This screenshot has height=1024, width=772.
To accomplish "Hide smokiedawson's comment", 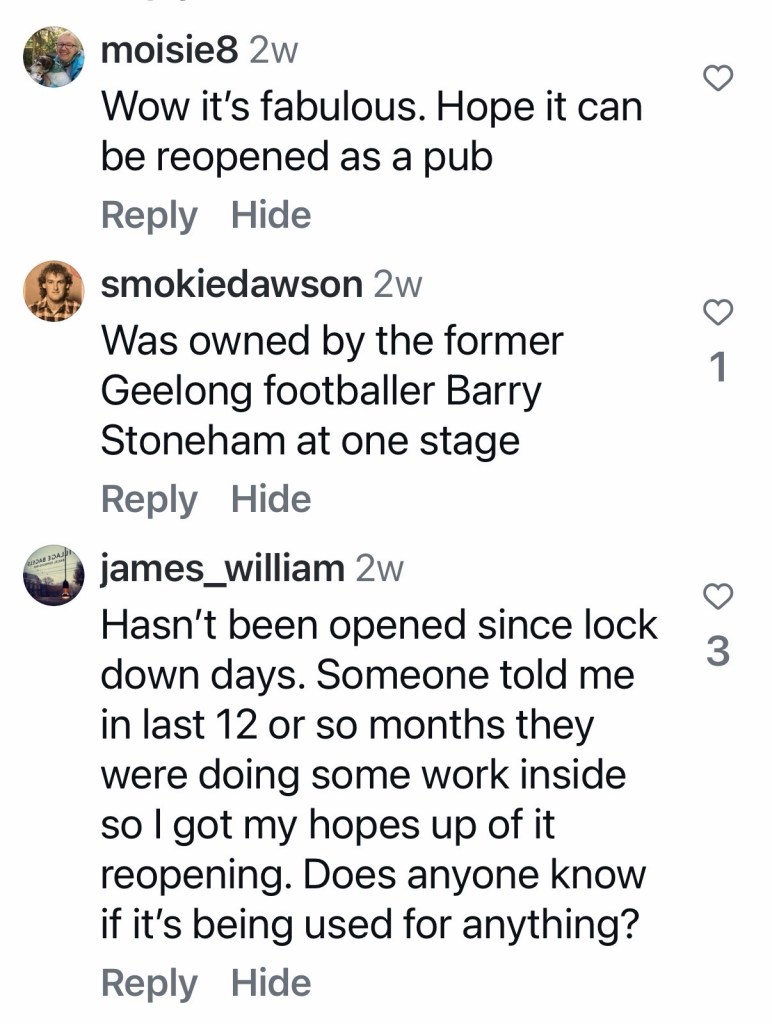I will pos(271,499).
